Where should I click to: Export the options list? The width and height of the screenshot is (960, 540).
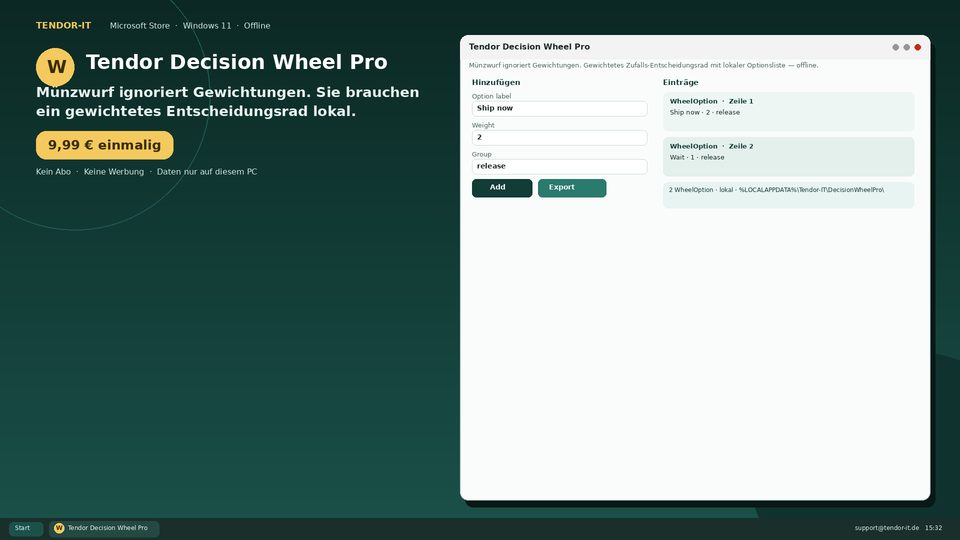tap(572, 188)
